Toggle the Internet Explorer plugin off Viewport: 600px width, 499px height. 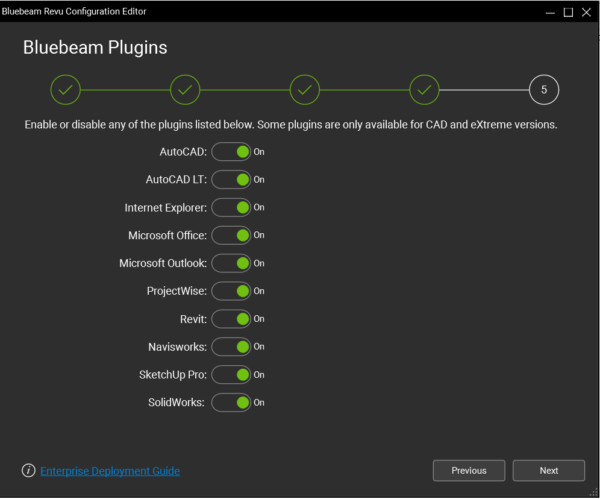231,207
